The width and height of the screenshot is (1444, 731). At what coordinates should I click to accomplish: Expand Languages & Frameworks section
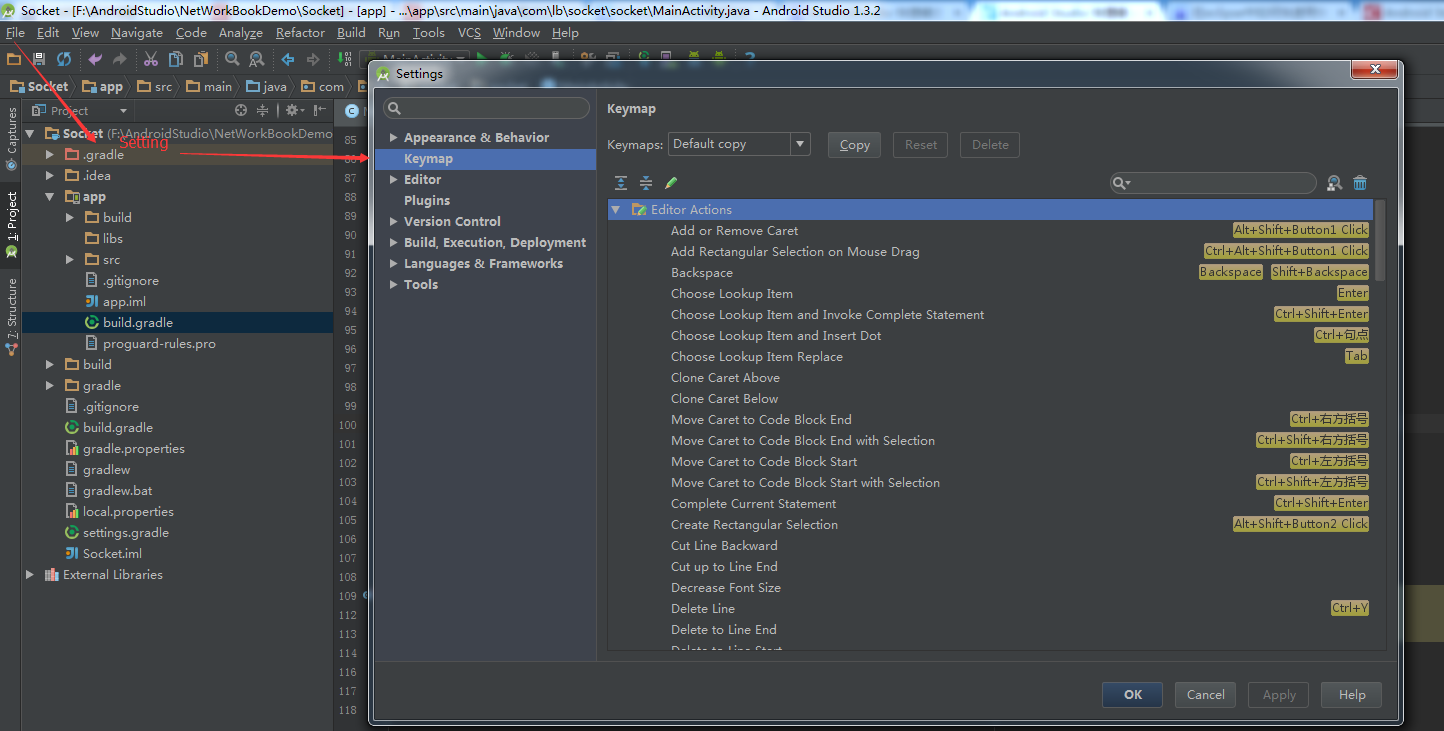394,264
